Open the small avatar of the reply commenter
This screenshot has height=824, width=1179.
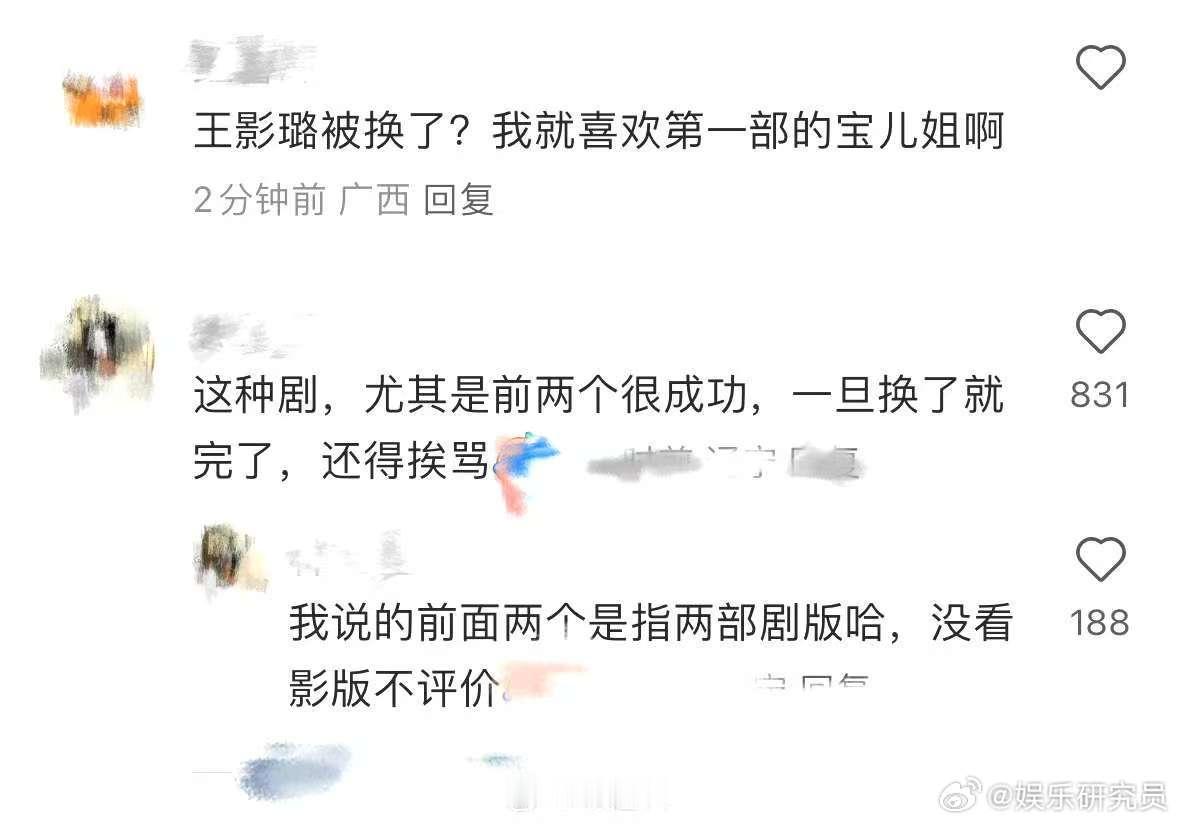pyautogui.click(x=229, y=558)
